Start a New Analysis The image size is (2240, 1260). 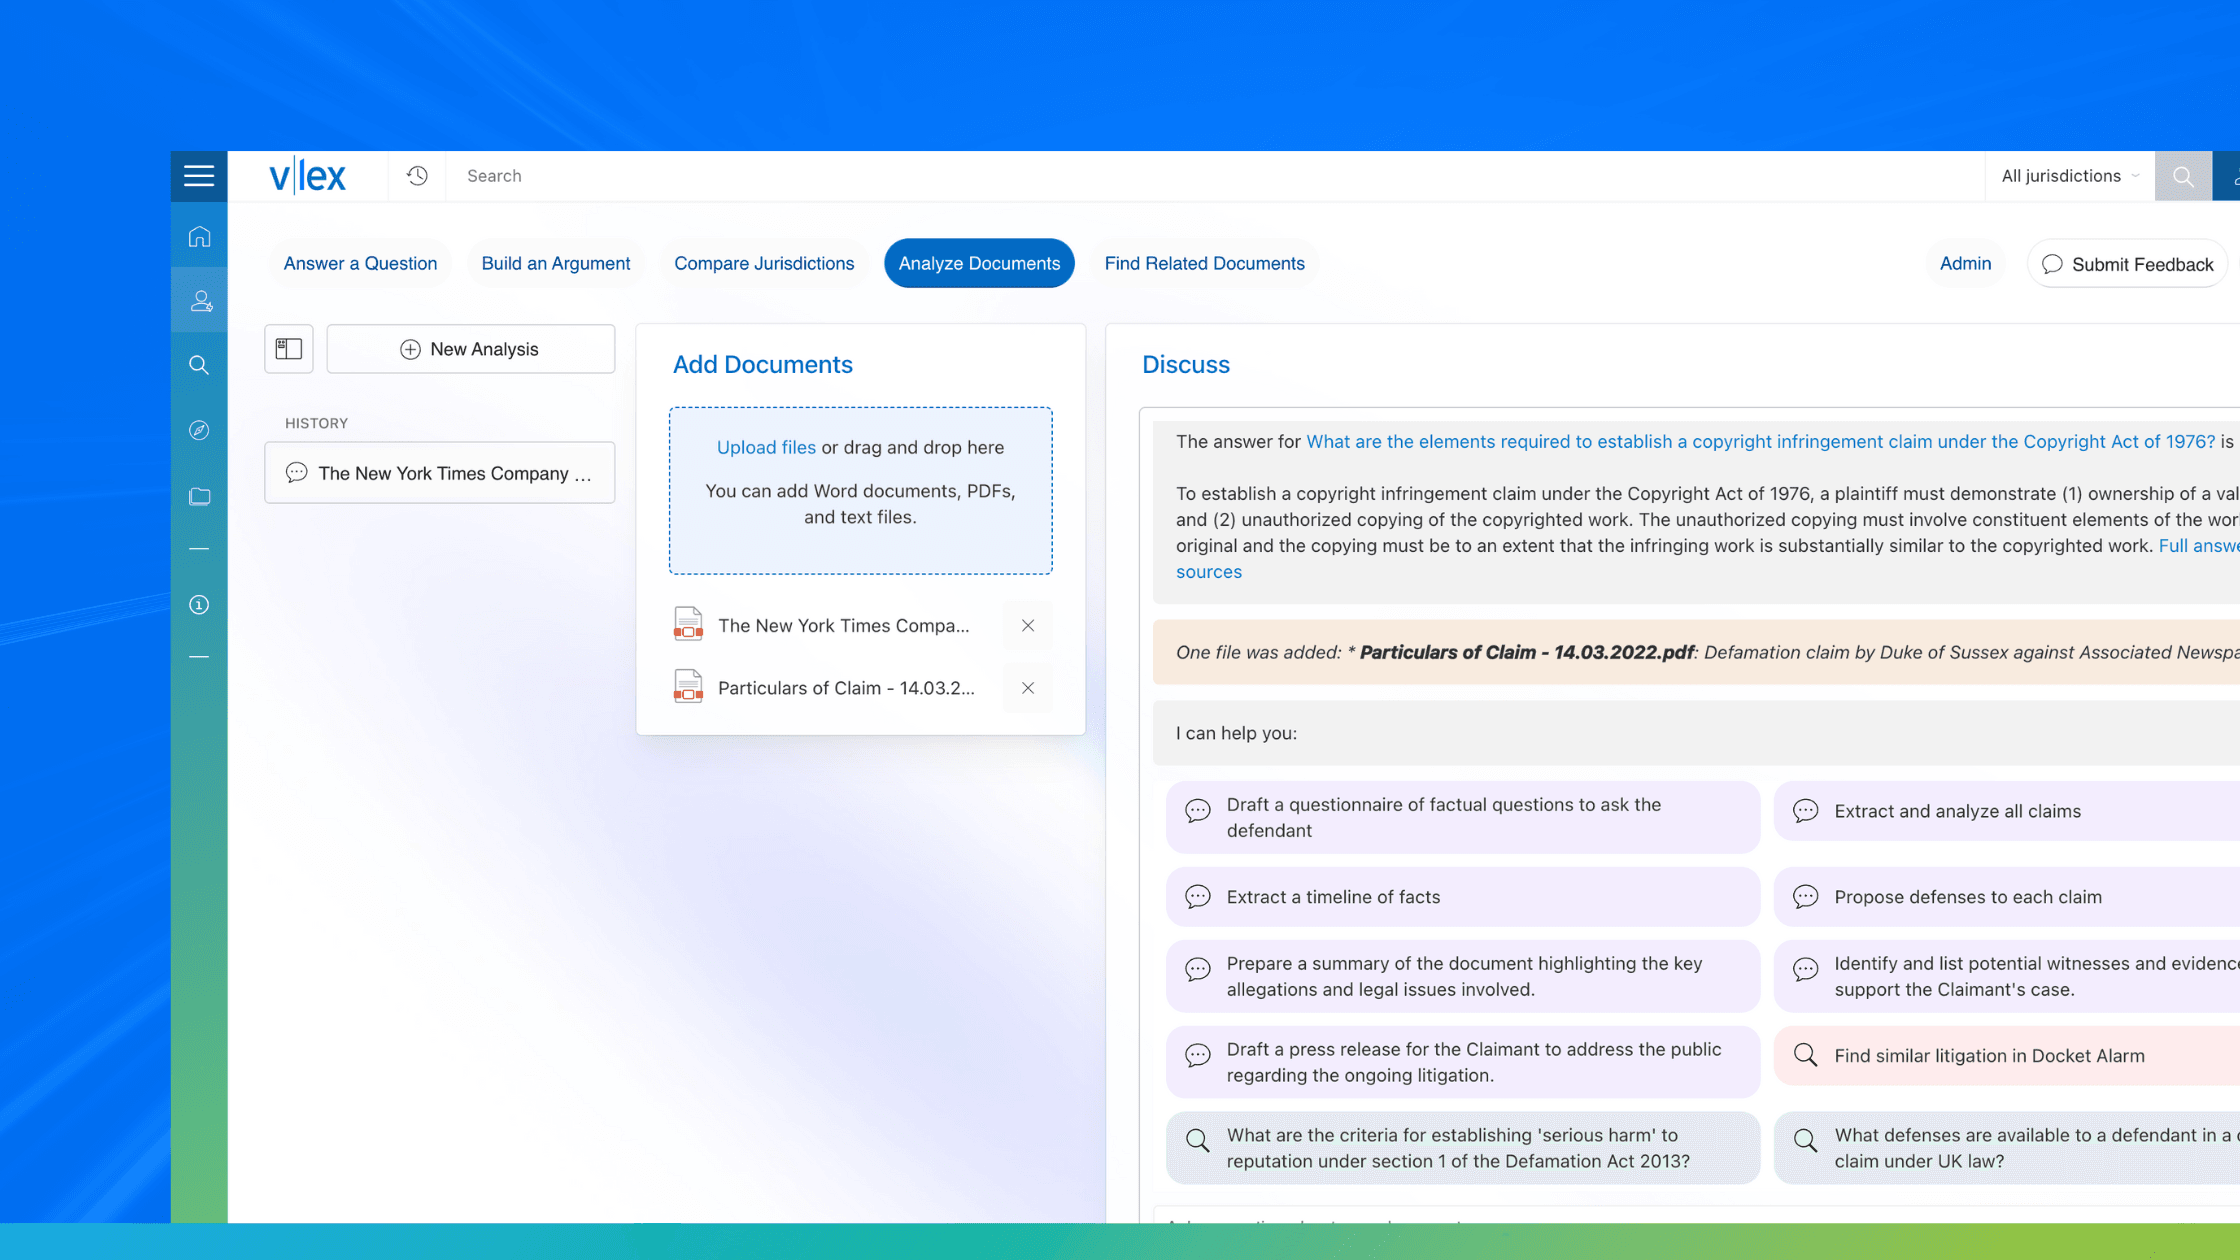[471, 349]
